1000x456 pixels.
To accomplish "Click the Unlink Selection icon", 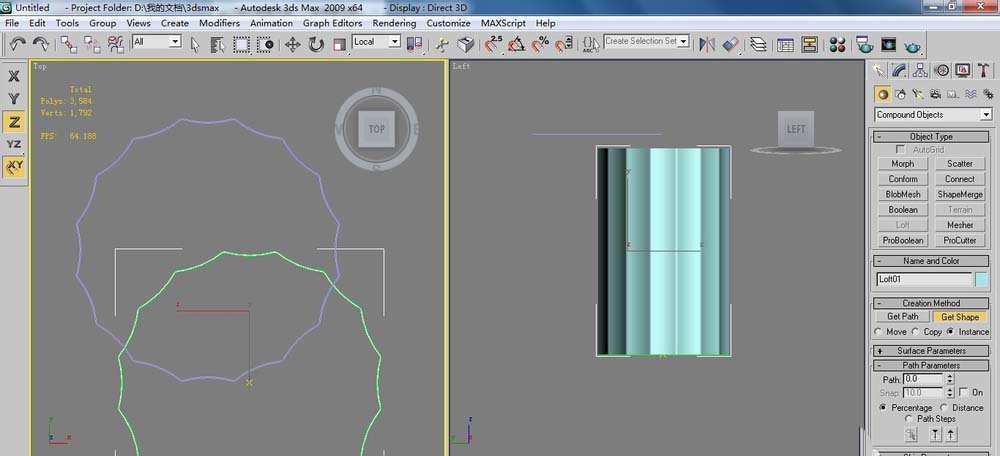I will (92, 44).
